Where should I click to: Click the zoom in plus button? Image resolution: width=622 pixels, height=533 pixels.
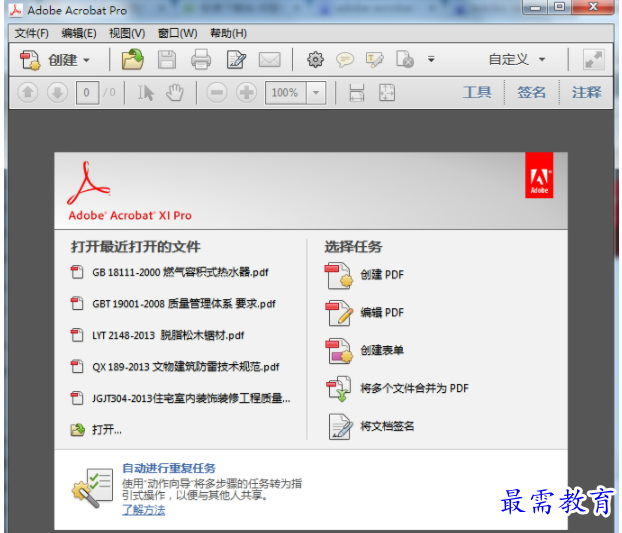[x=247, y=93]
